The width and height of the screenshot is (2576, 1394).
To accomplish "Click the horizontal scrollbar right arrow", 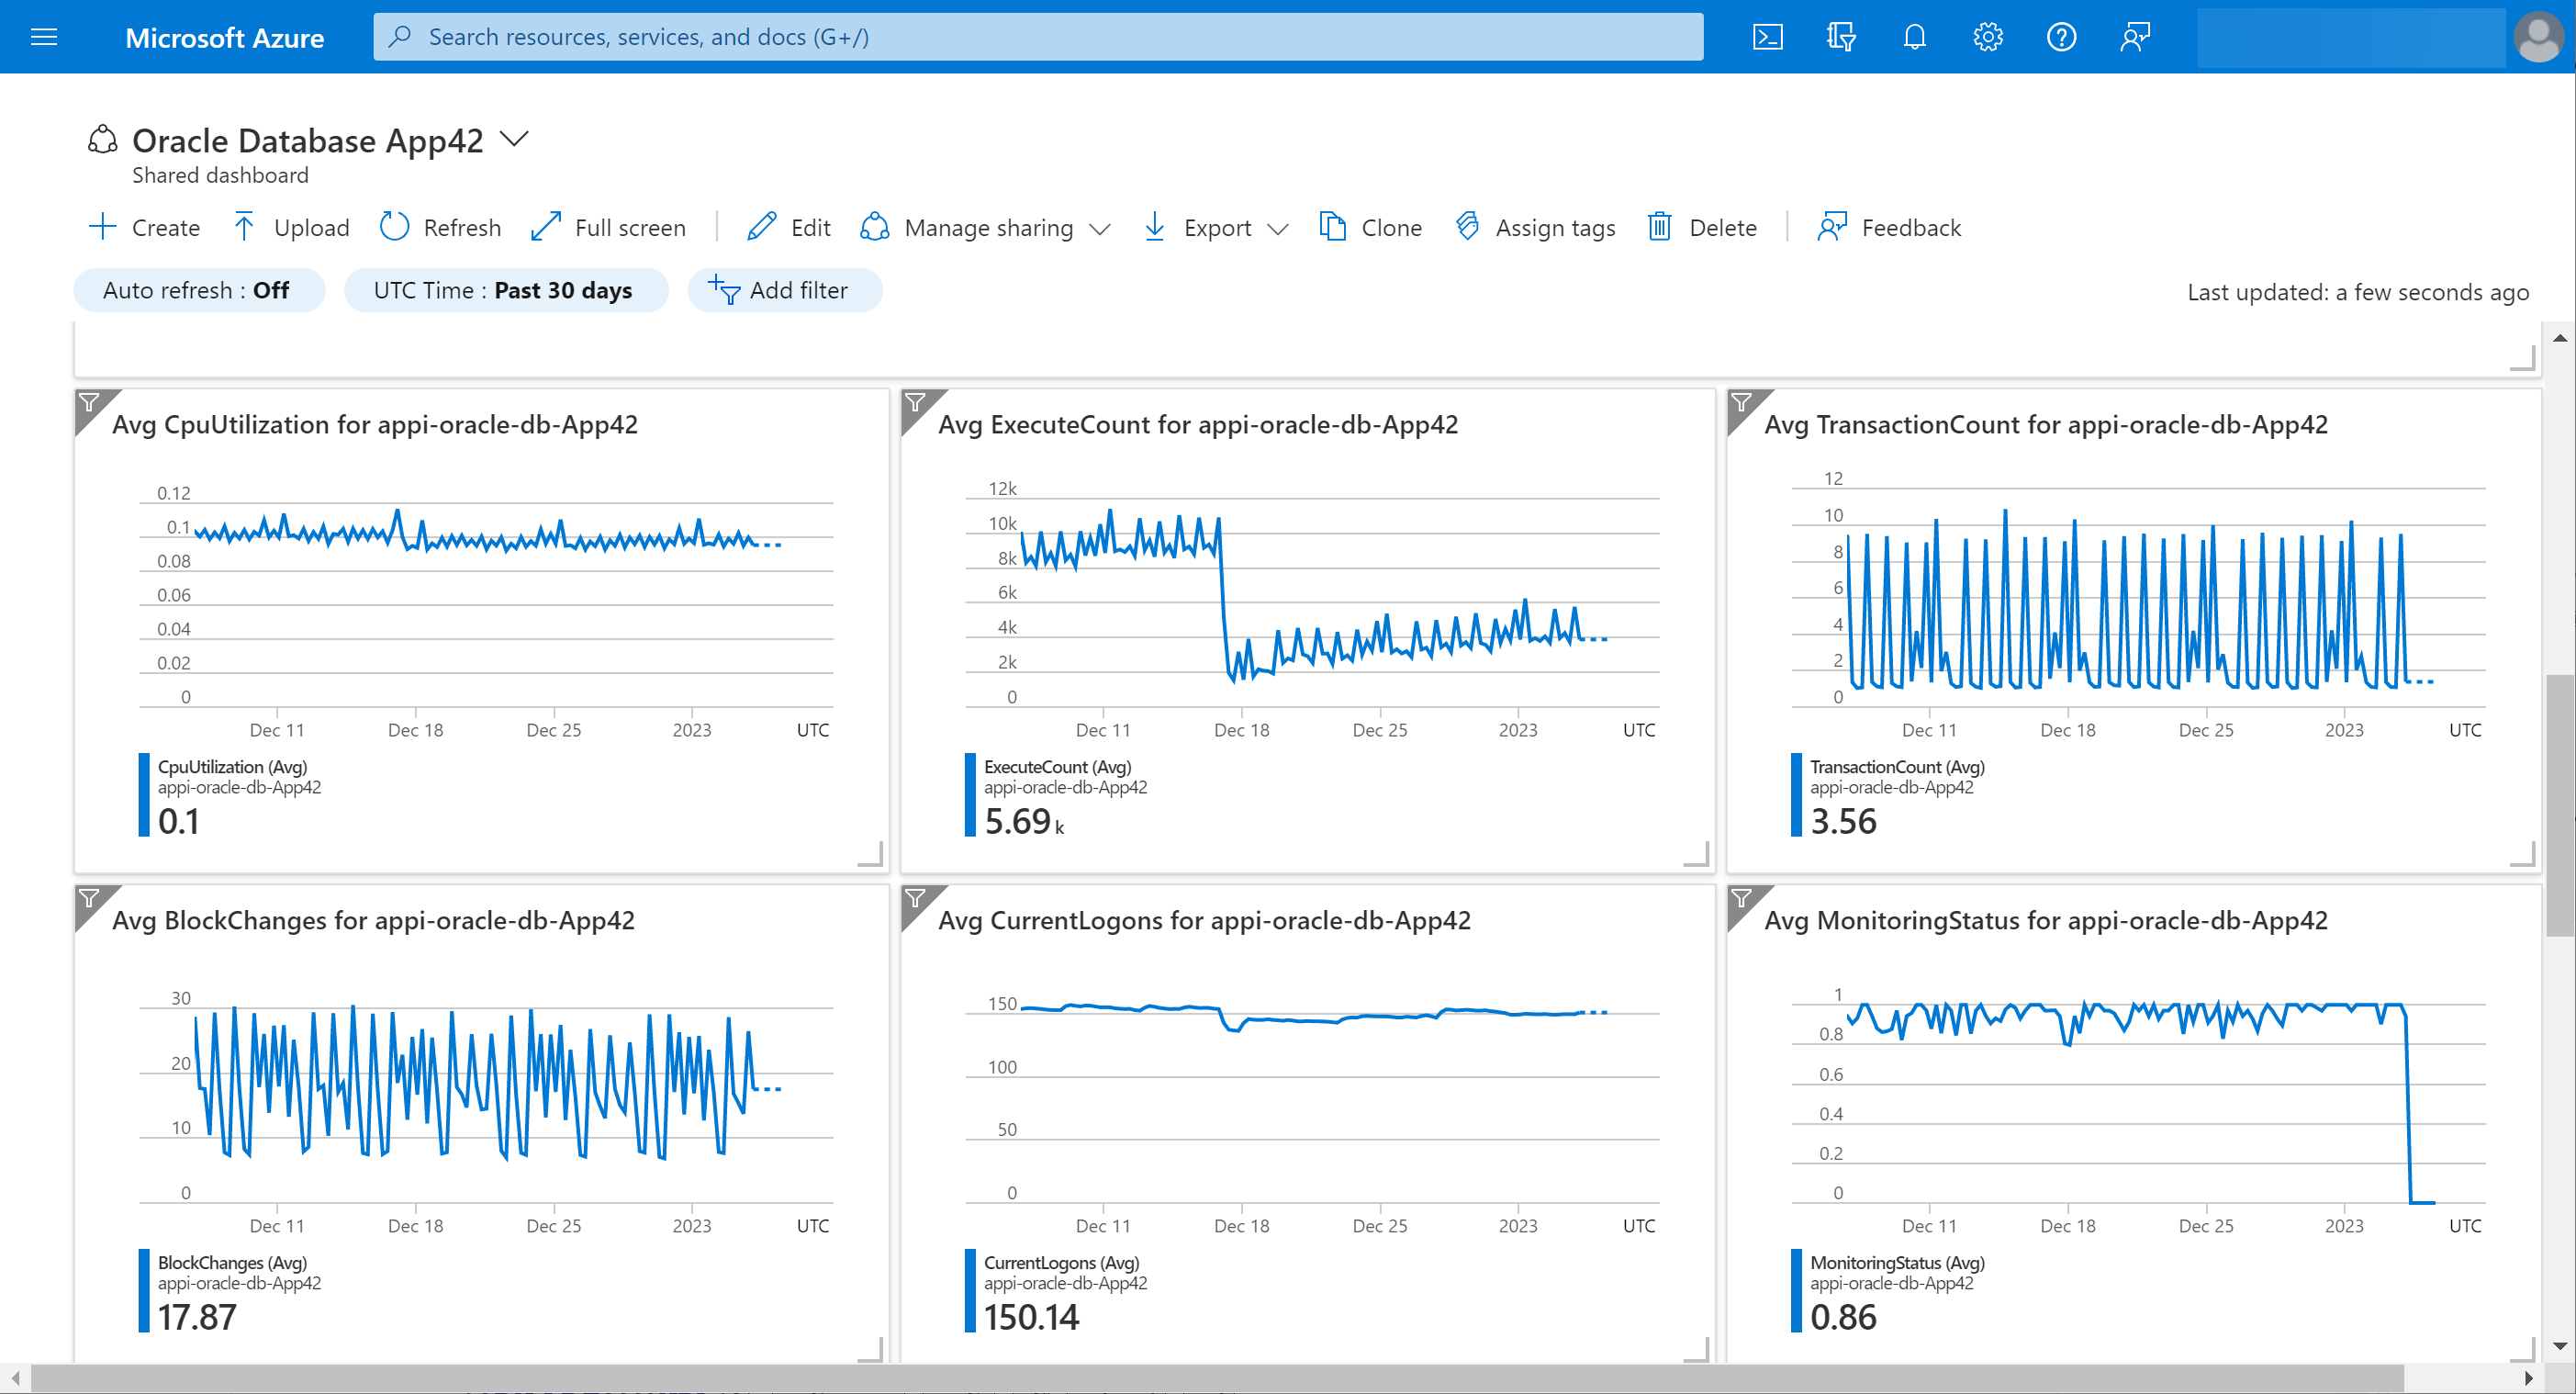I will pyautogui.click(x=2529, y=1378).
